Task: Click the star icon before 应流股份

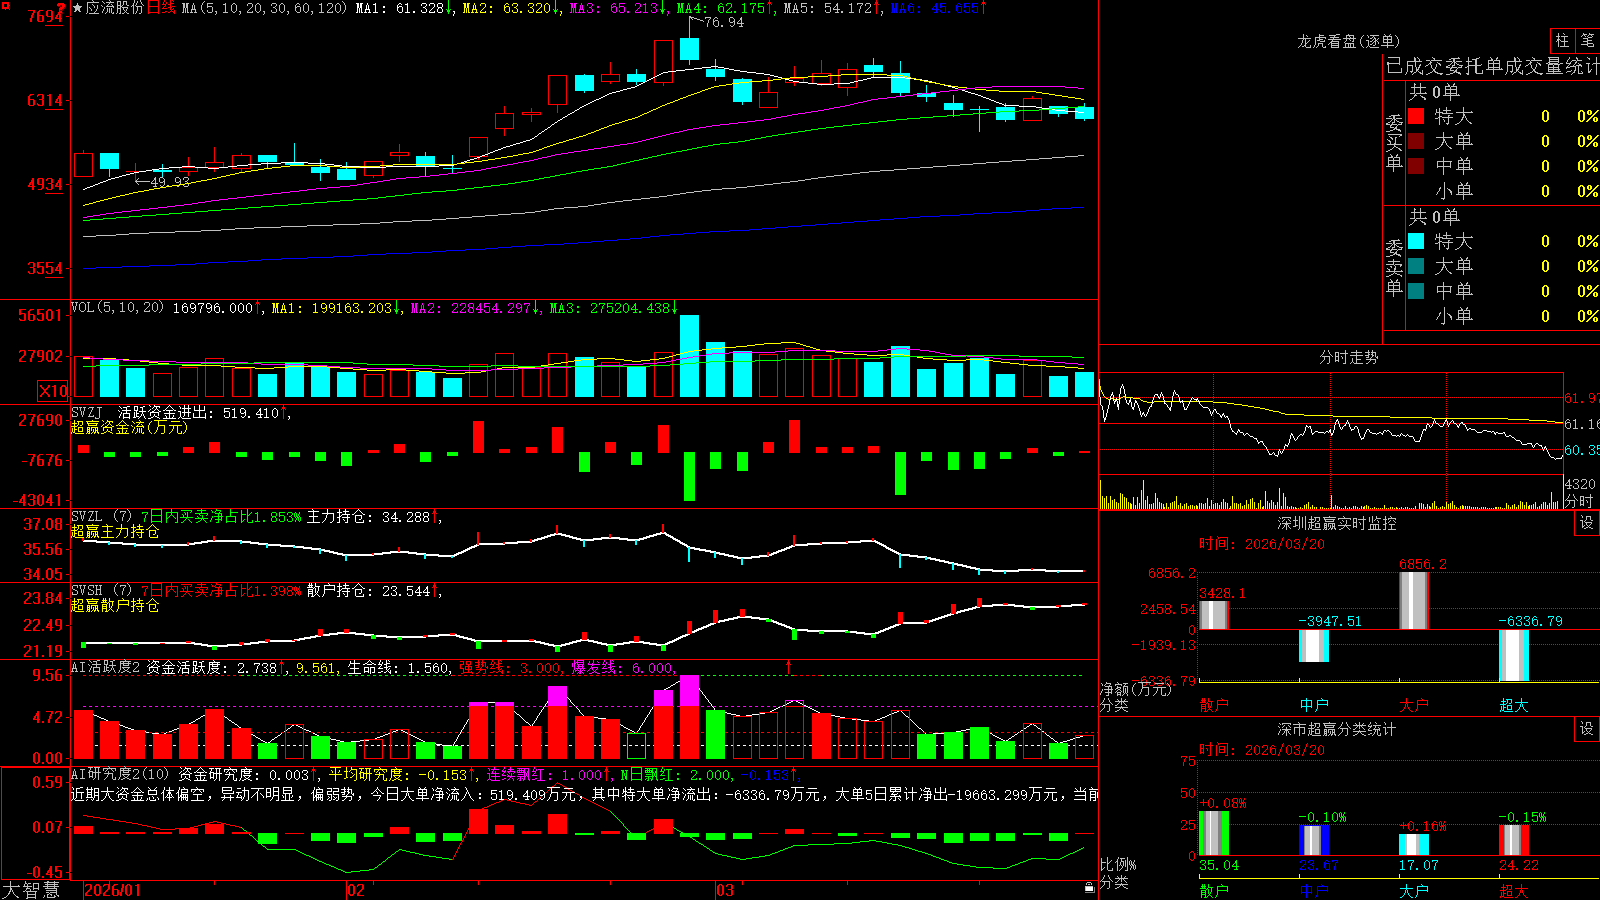Action: click(x=77, y=8)
